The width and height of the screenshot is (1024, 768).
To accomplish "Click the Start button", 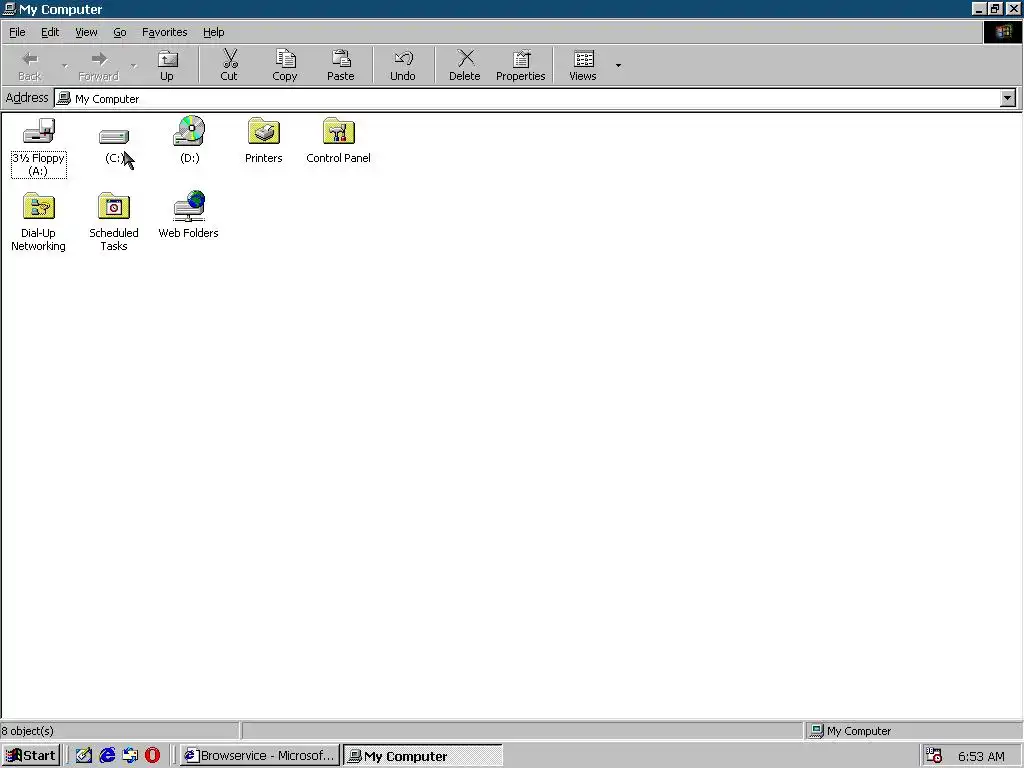I will click(31, 756).
